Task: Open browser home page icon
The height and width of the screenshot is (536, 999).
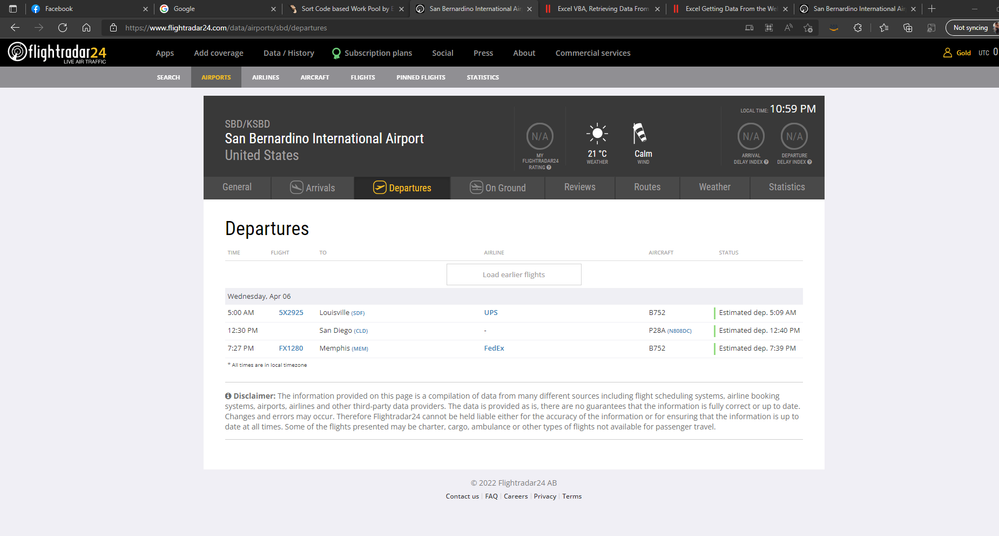Action: pos(86,27)
